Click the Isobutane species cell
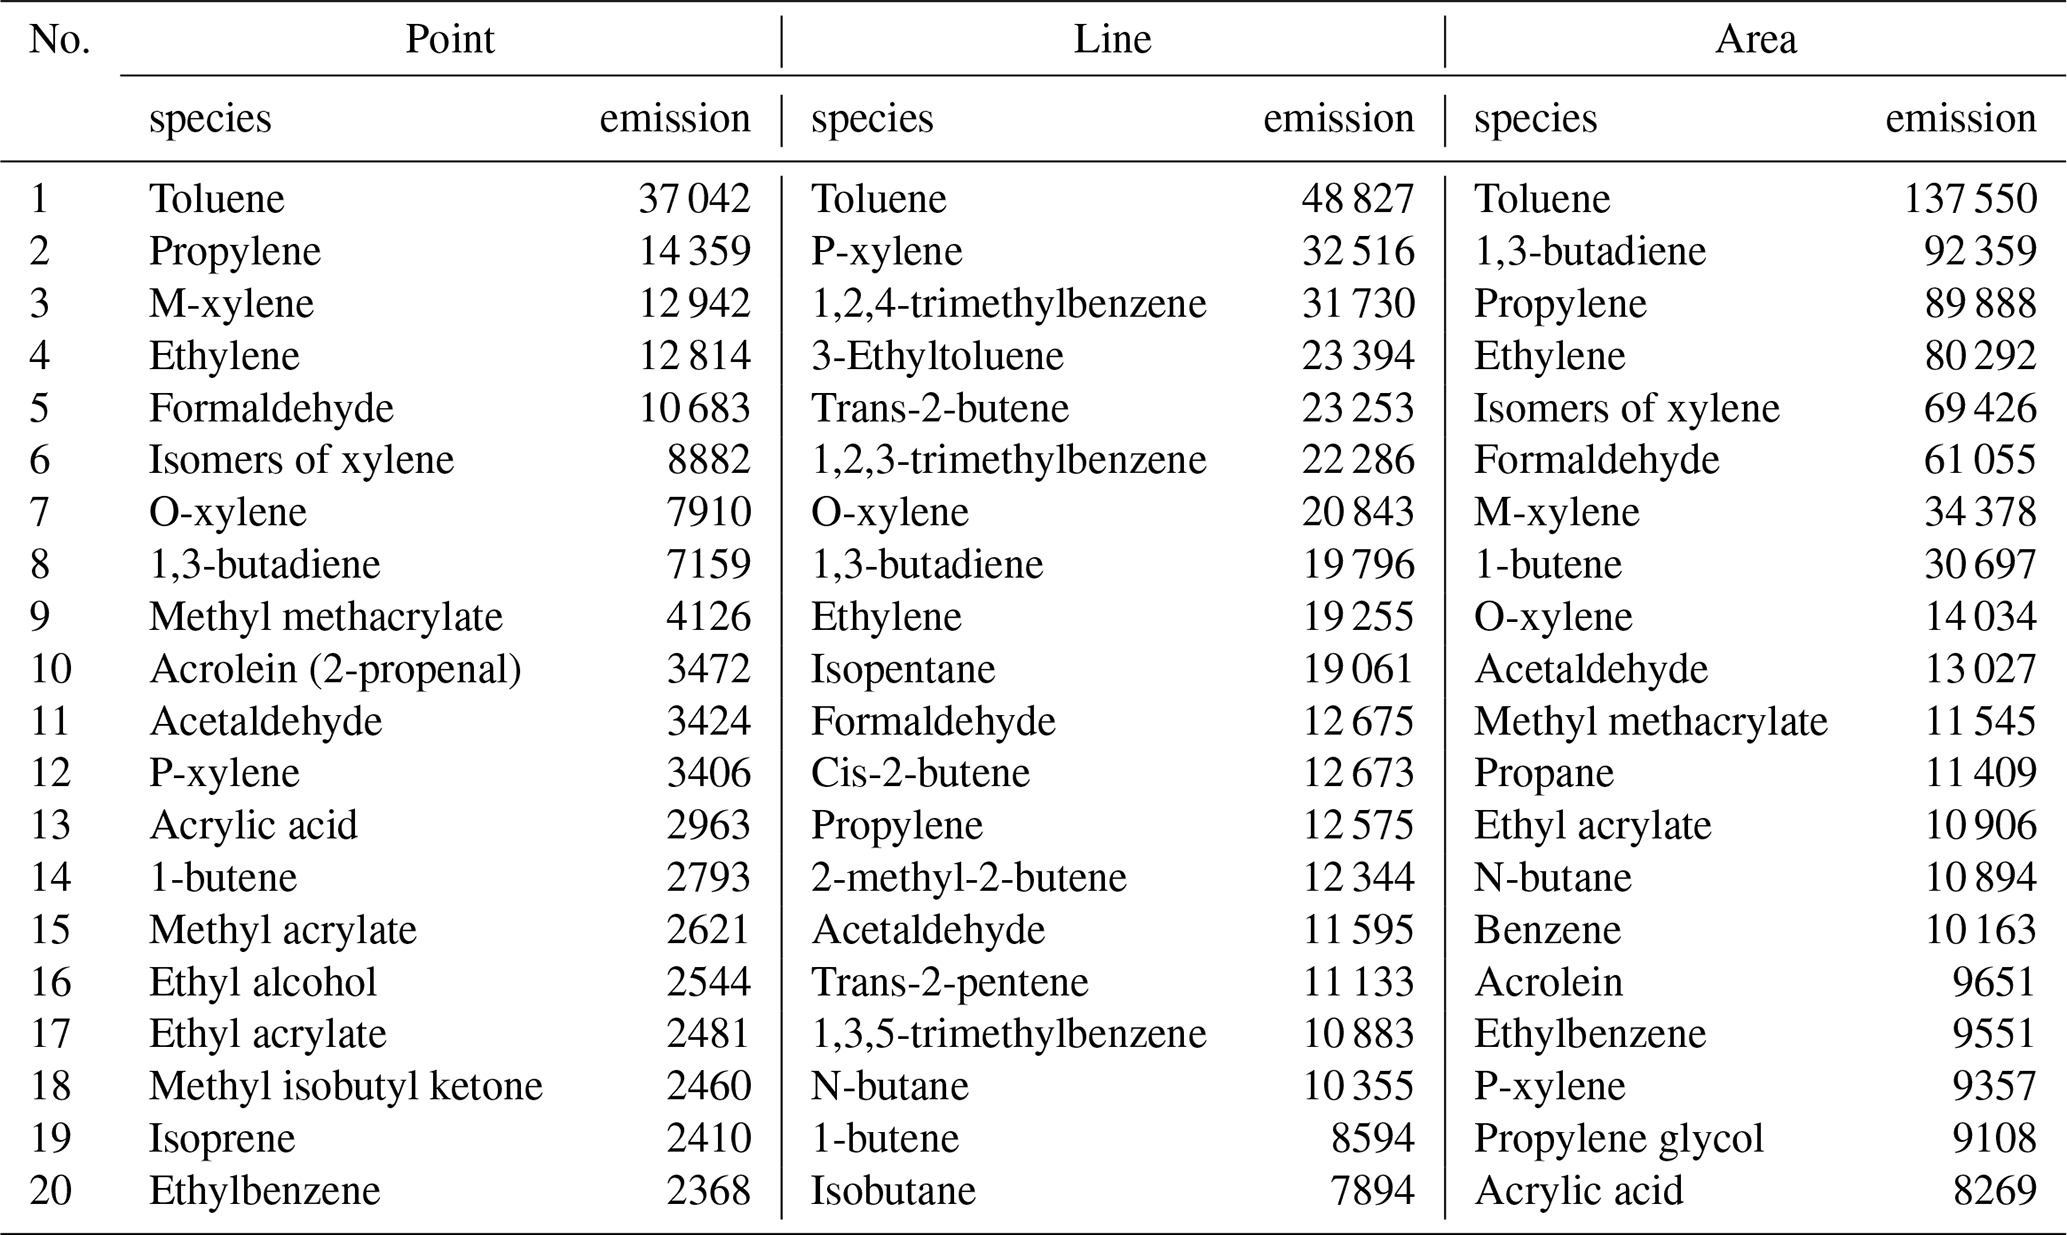 [893, 1191]
